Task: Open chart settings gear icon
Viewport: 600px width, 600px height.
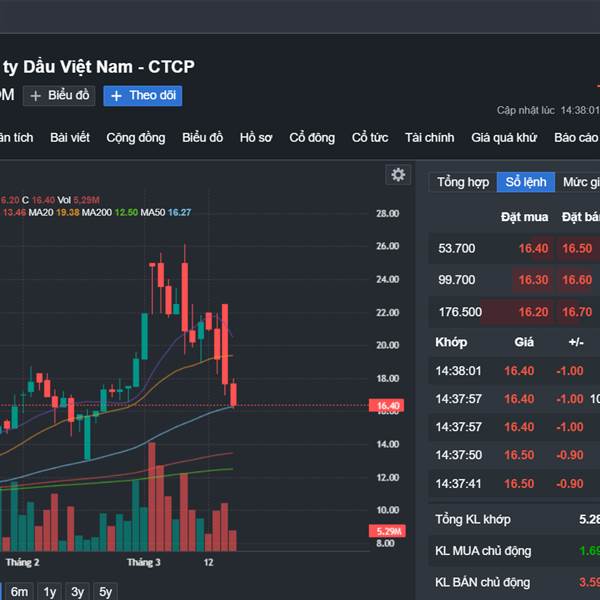Action: [x=398, y=175]
